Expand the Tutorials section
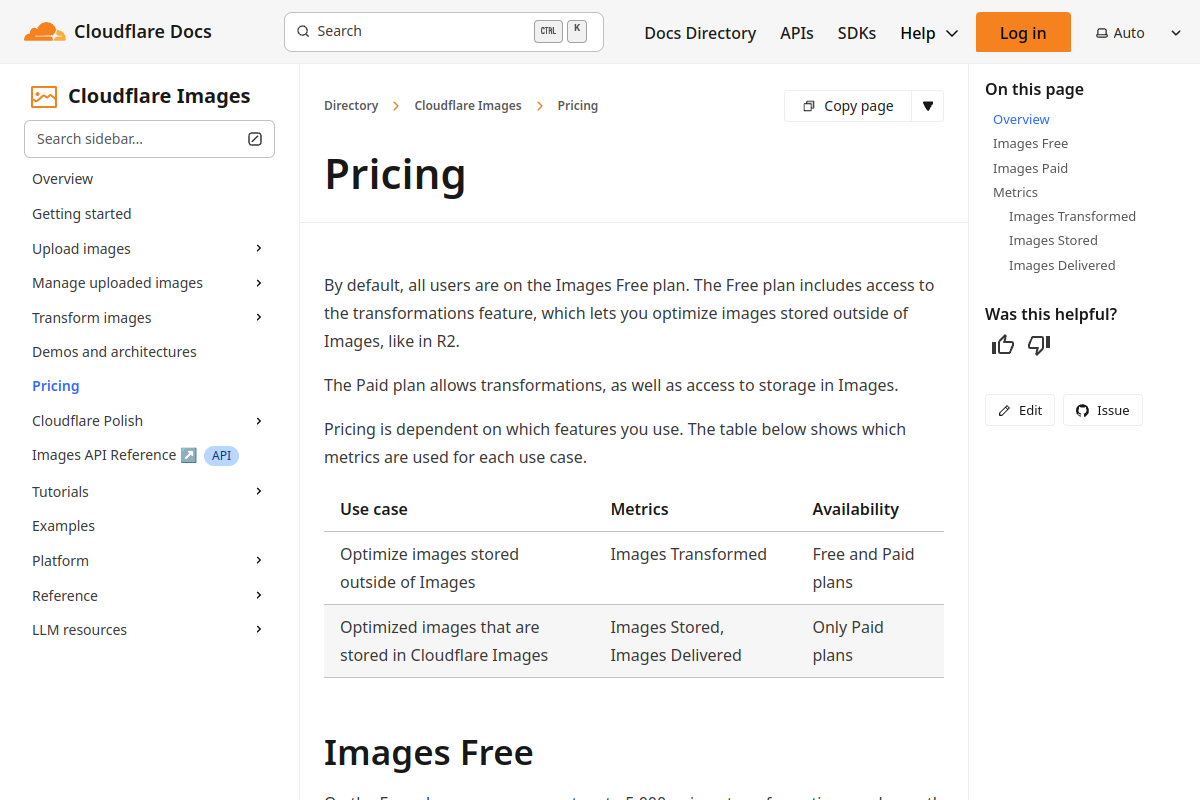 (x=259, y=491)
